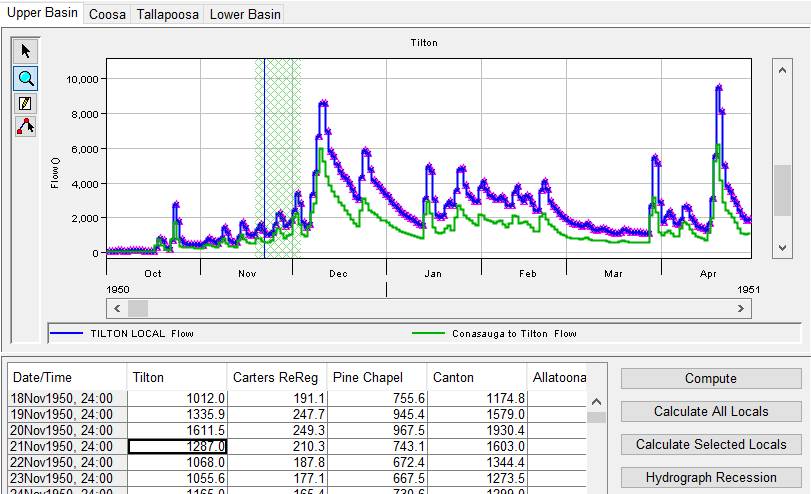Click the plot horizontal scrollbar left arrow
The height and width of the screenshot is (494, 811).
pos(115,309)
